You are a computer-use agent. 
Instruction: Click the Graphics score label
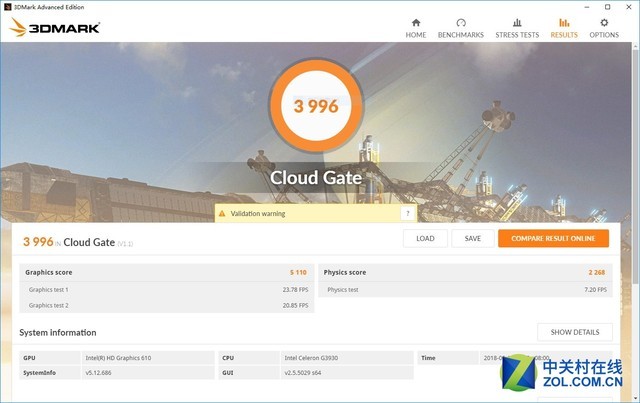(49, 272)
